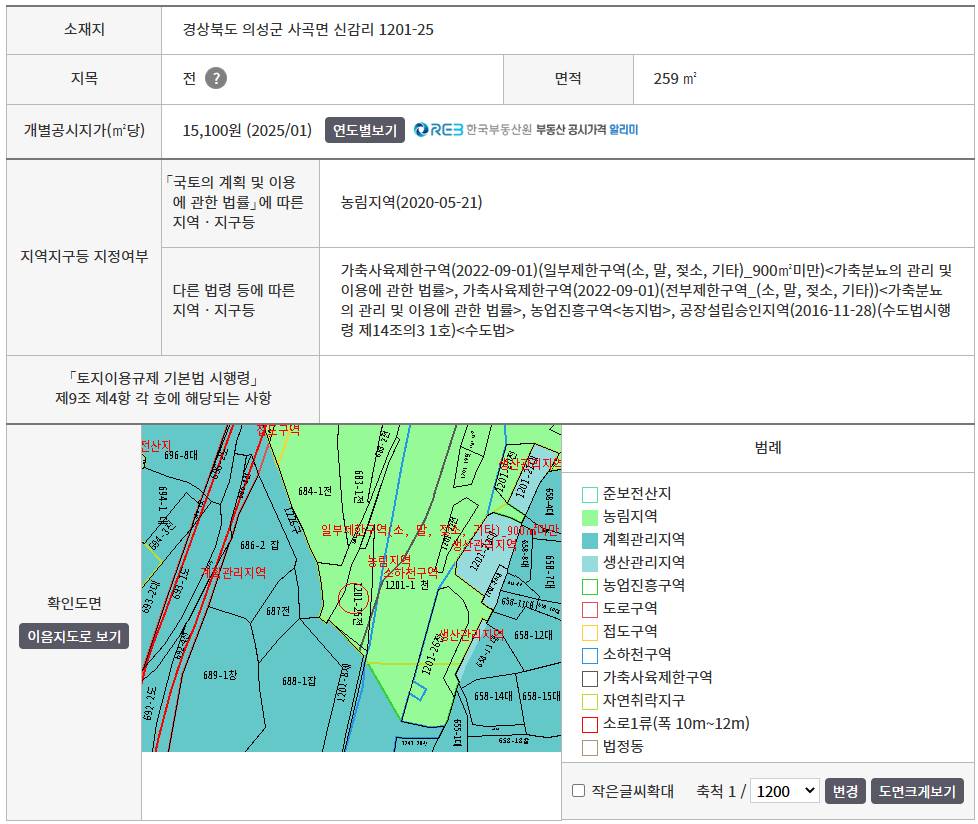Click the 접도구역 legend swatch
This screenshot has height=824, width=978.
pyautogui.click(x=589, y=633)
